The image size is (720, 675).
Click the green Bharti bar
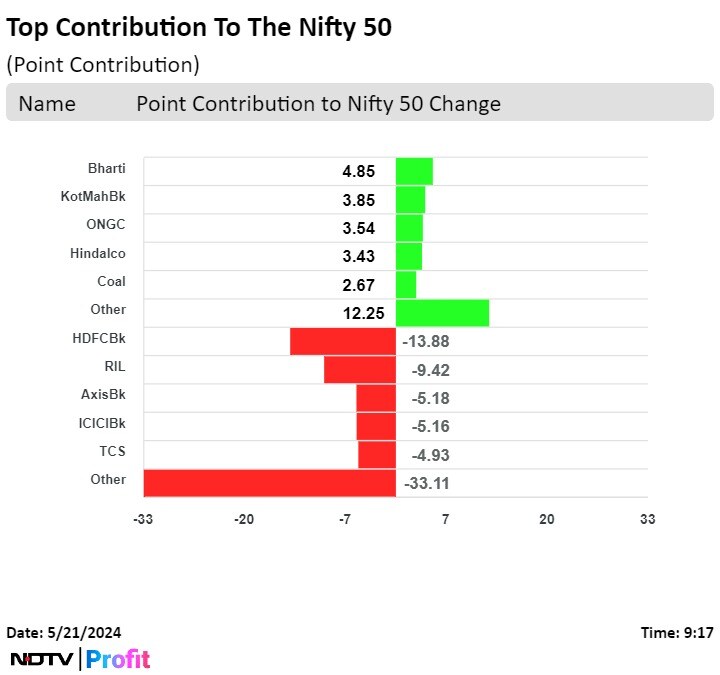coord(414,171)
